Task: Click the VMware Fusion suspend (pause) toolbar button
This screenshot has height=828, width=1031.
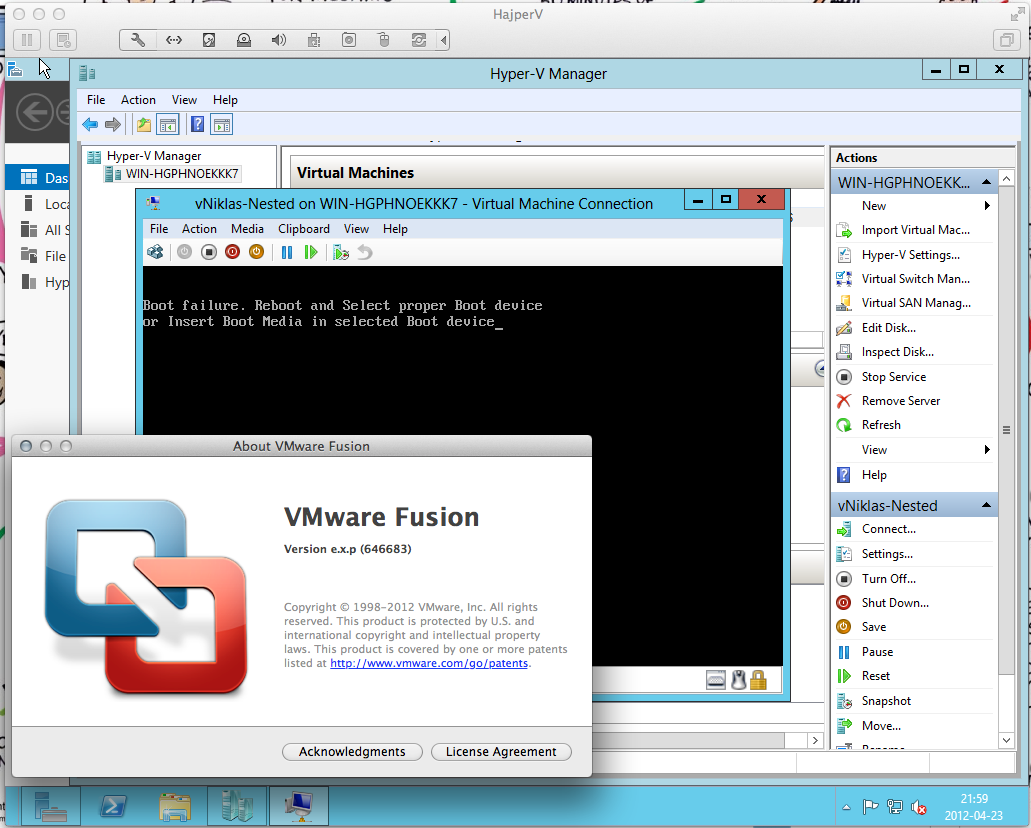Action: click(27, 40)
